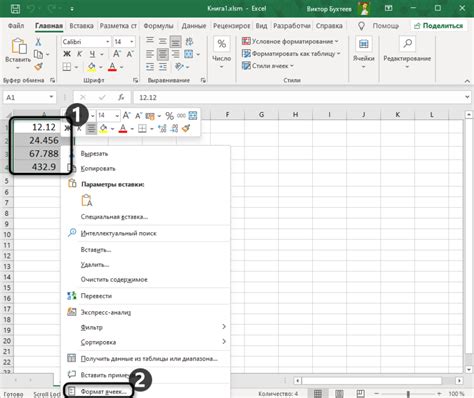The width and height of the screenshot is (474, 398).
Task: Click Merge and Center icon in ribbon
Action: point(189,54)
